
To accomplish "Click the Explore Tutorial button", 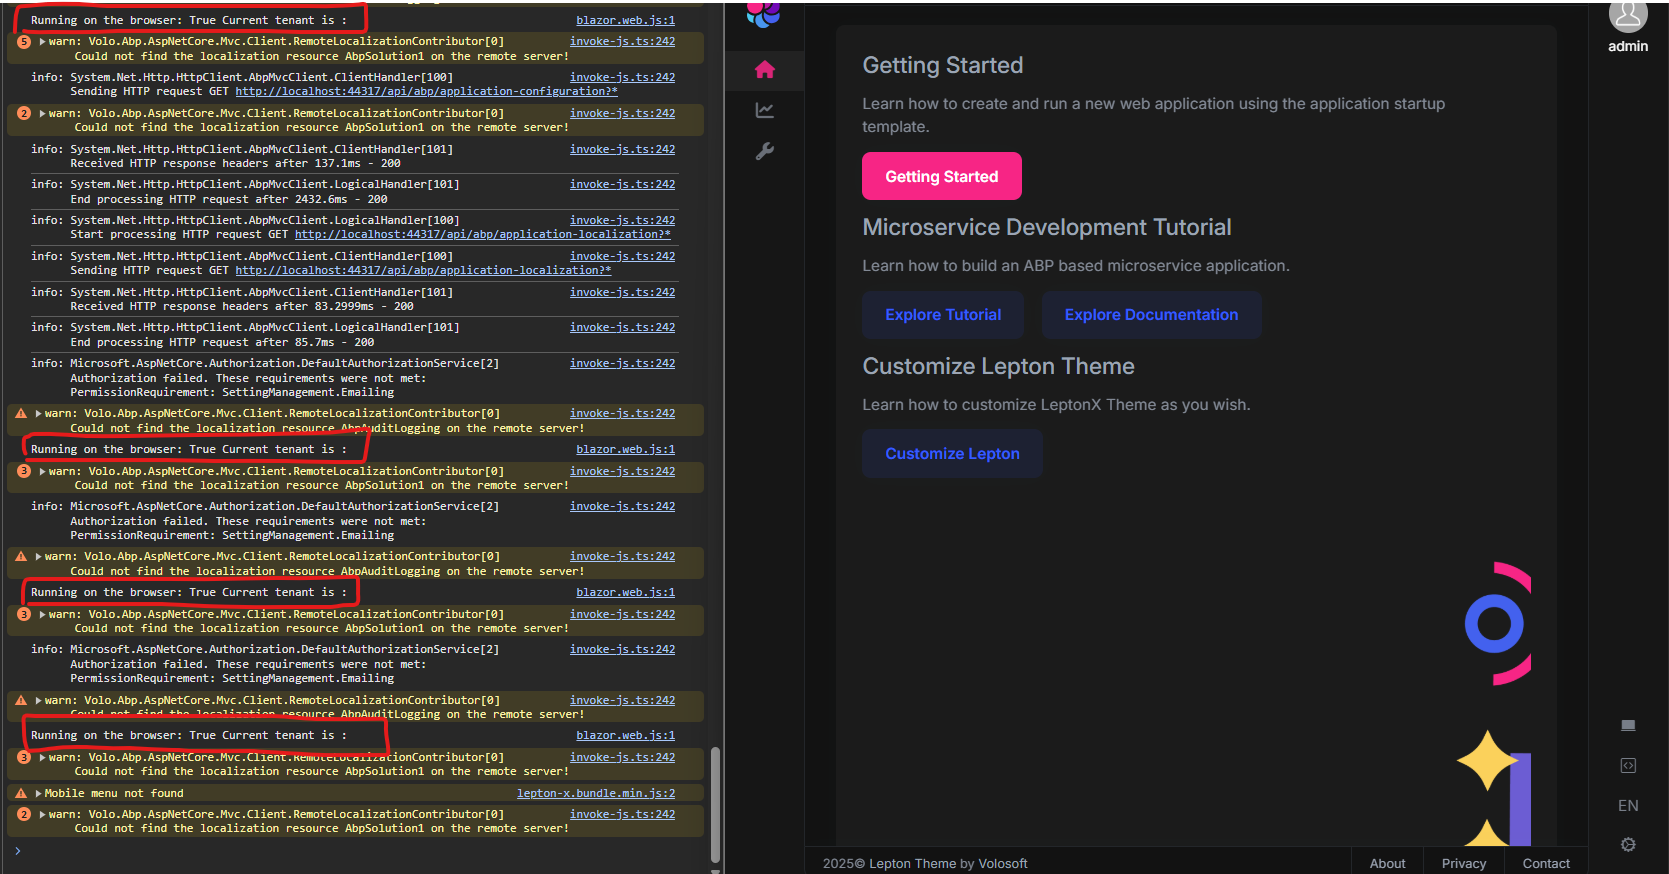I will pos(942,315).
